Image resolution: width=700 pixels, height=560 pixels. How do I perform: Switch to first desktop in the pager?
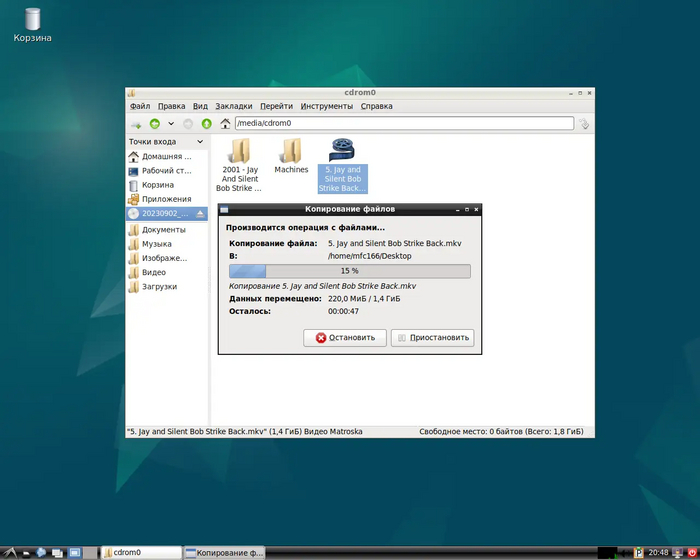(x=75, y=553)
